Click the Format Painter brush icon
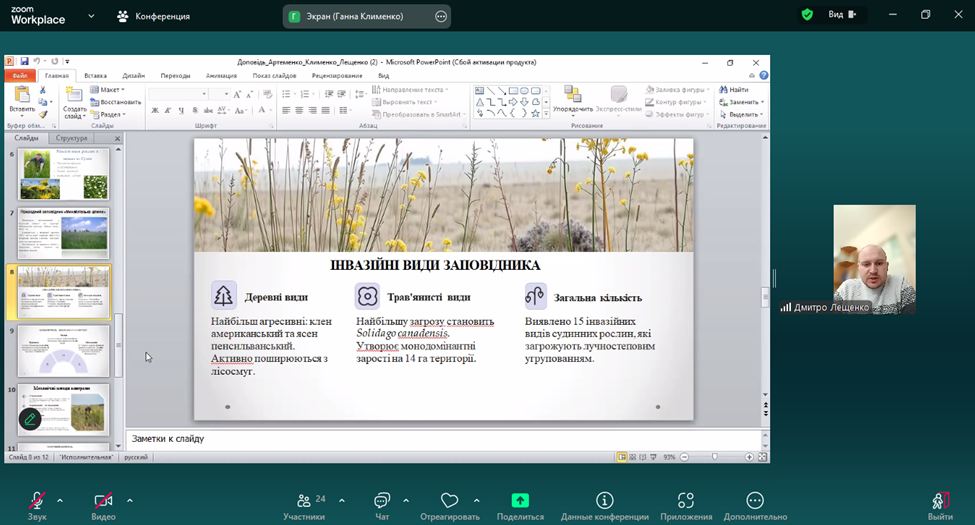Viewport: 975px width, 525px height. coord(43,114)
